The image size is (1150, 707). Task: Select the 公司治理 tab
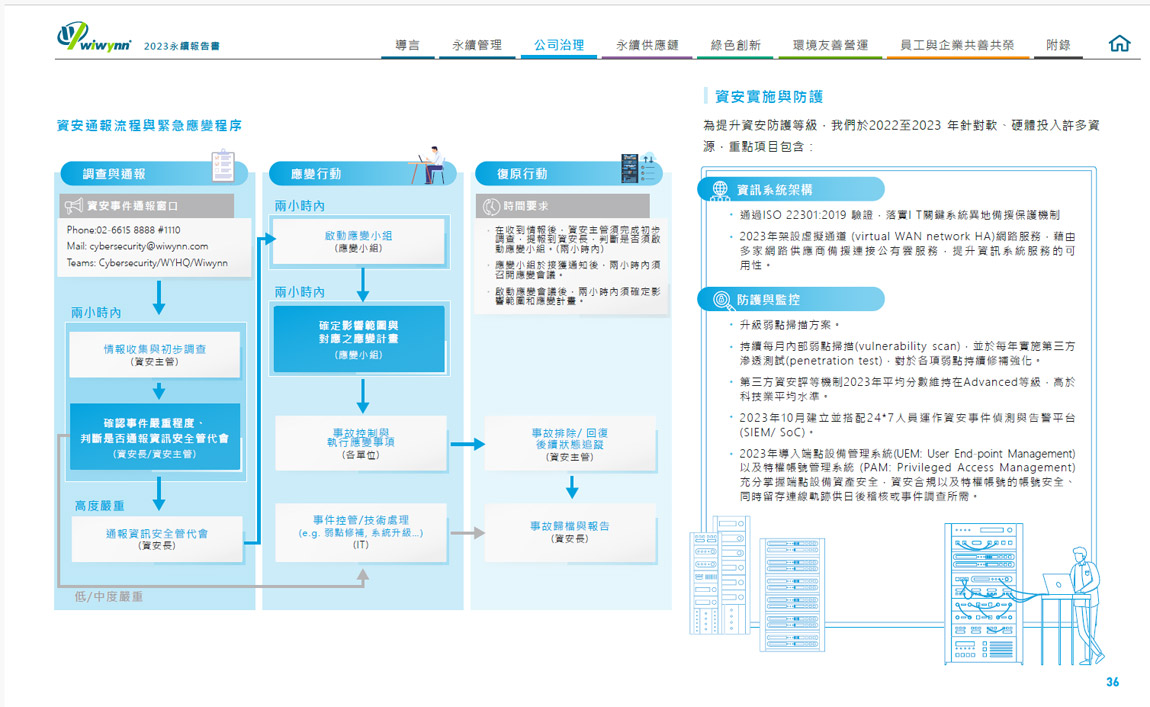pos(558,45)
